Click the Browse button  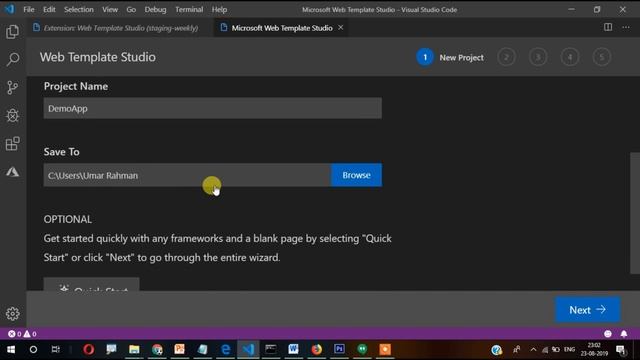click(x=356, y=175)
